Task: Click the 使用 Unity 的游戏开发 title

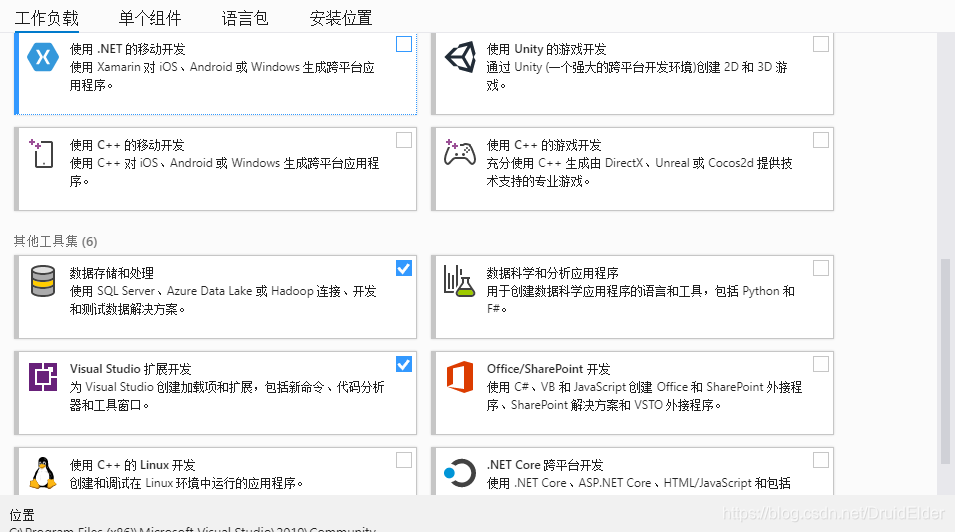Action: 546,49
